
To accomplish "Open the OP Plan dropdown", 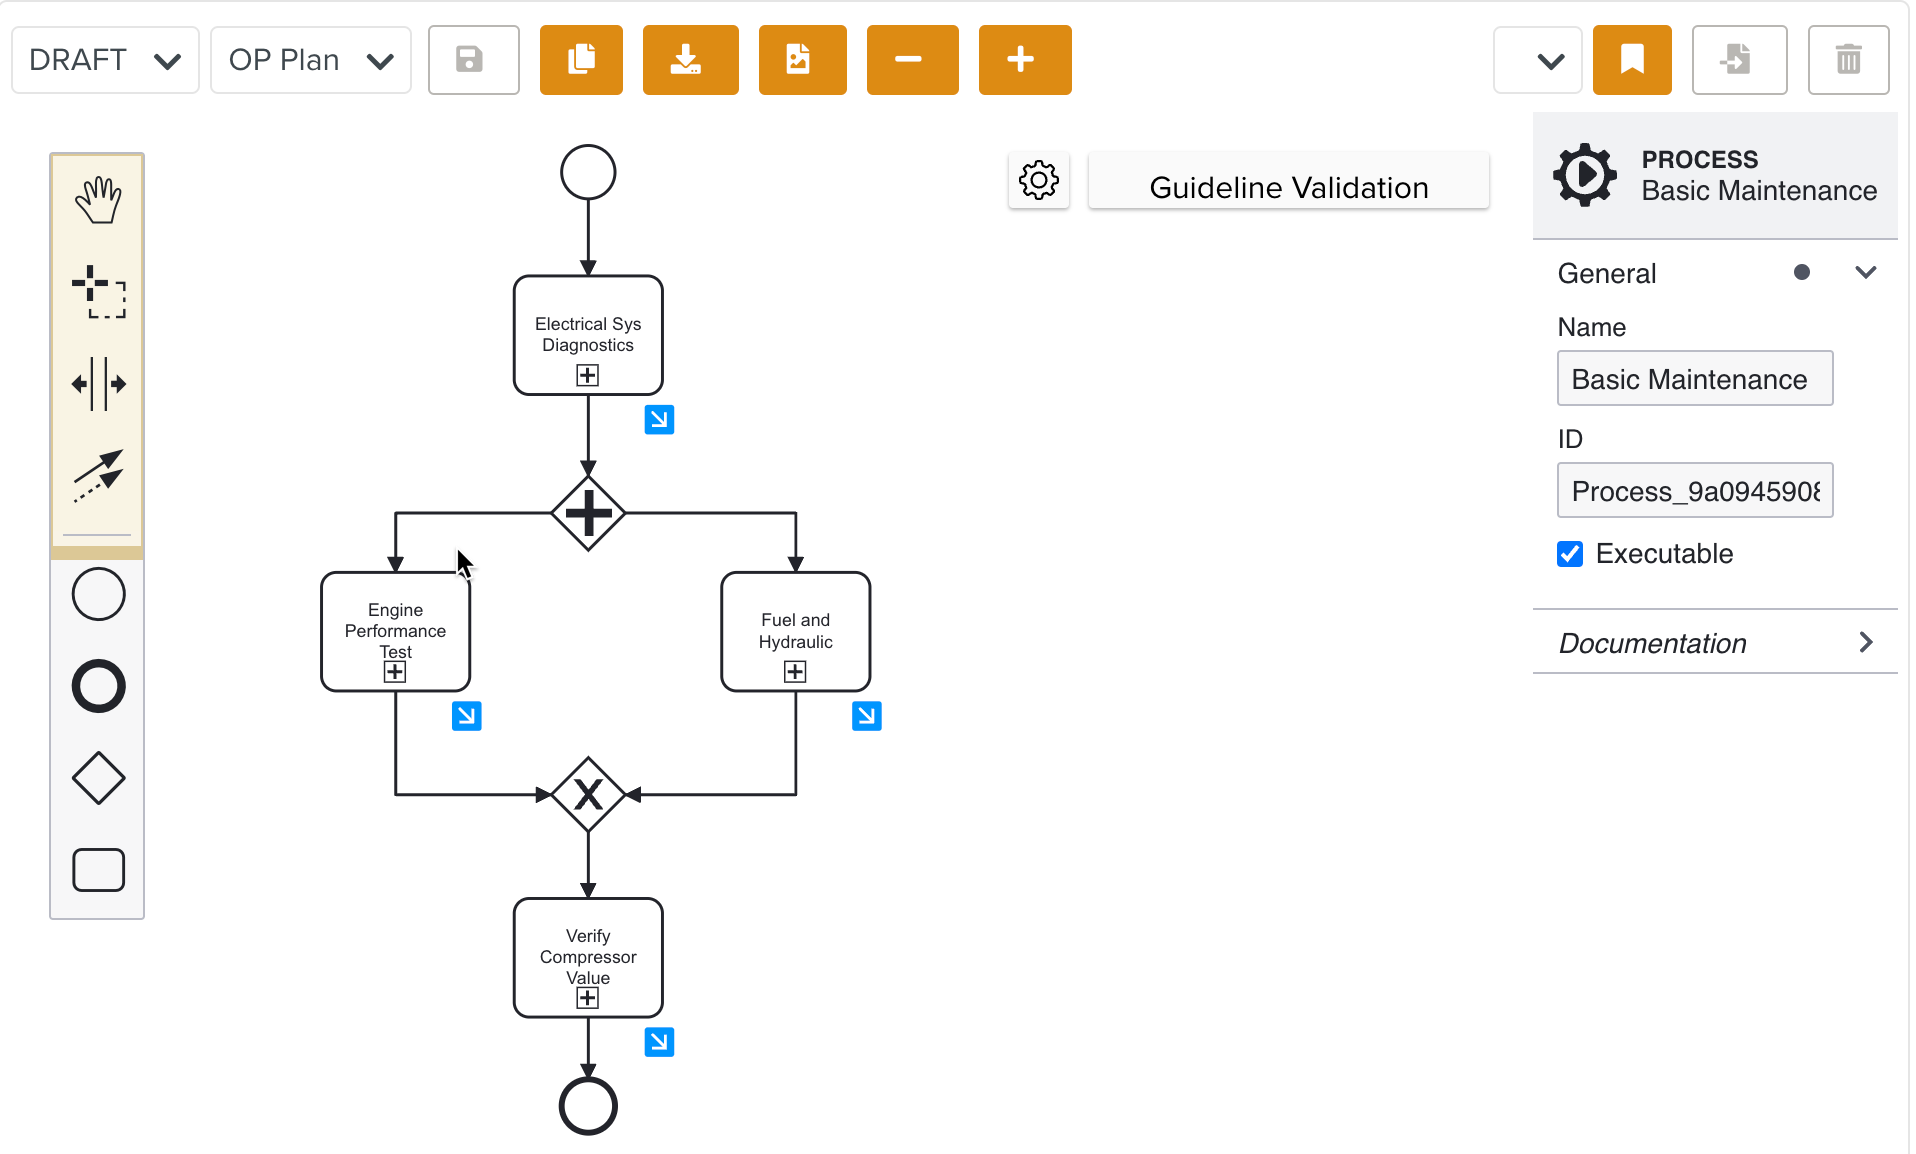I will click(x=310, y=60).
